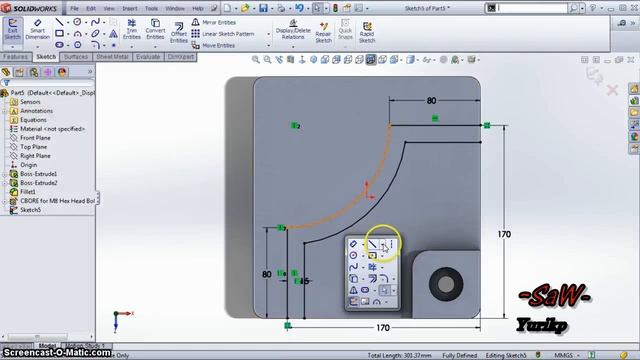Click Linear Sketch Pattern
This screenshot has height=360, width=640.
click(223, 34)
